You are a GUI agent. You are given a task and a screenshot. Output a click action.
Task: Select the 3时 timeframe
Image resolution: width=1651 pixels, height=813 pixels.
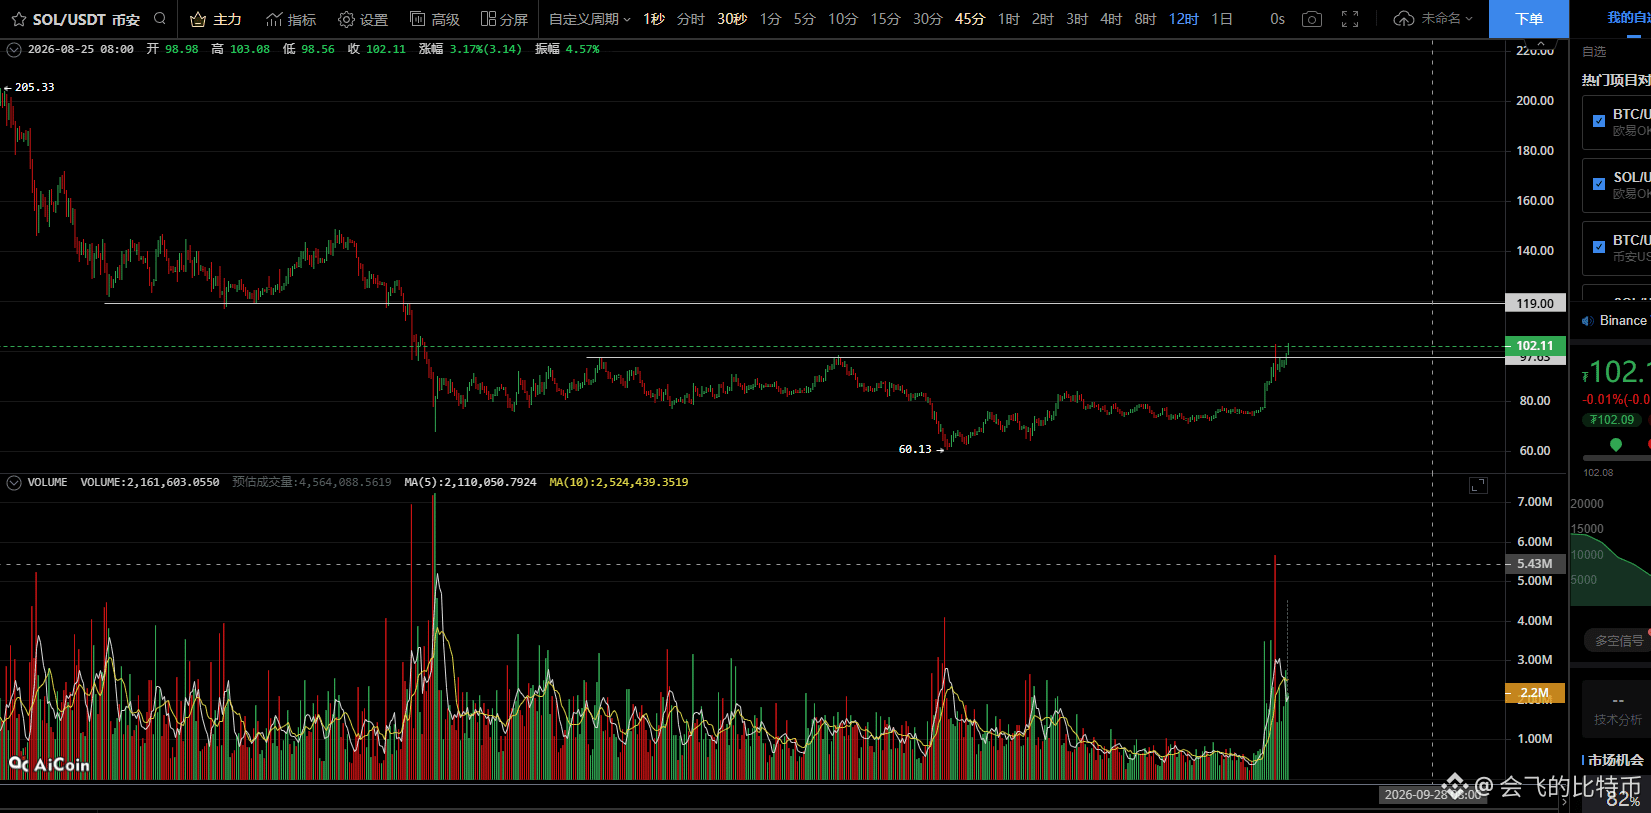tap(1077, 19)
